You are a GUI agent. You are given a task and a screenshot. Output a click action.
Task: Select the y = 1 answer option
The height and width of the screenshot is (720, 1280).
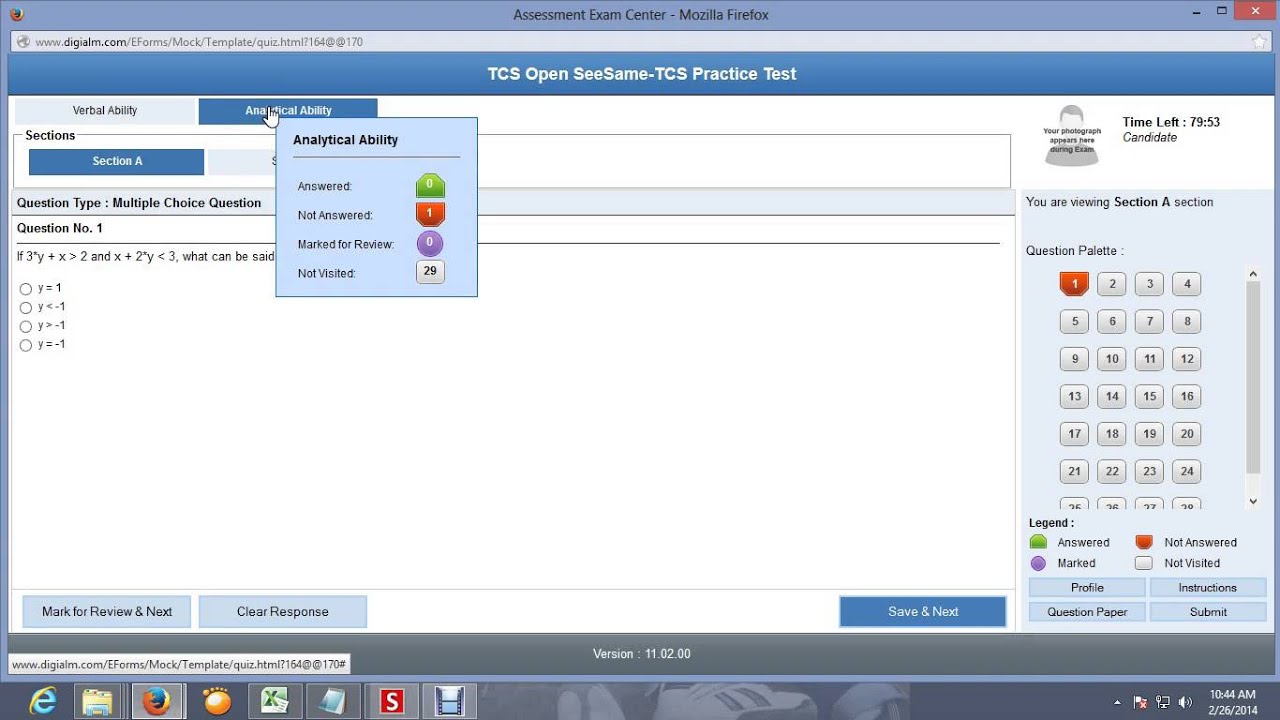click(x=26, y=289)
